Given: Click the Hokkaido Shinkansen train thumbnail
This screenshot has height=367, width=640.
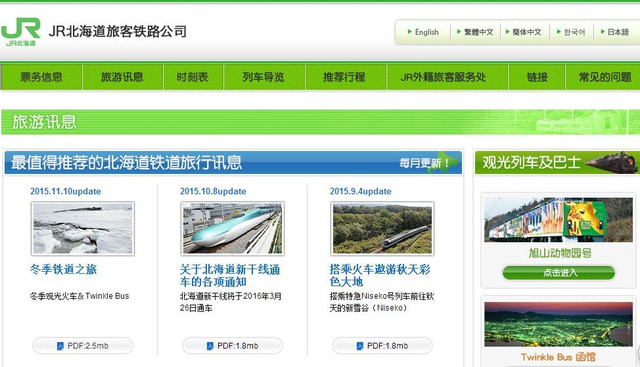Looking at the screenshot, I should click(232, 229).
